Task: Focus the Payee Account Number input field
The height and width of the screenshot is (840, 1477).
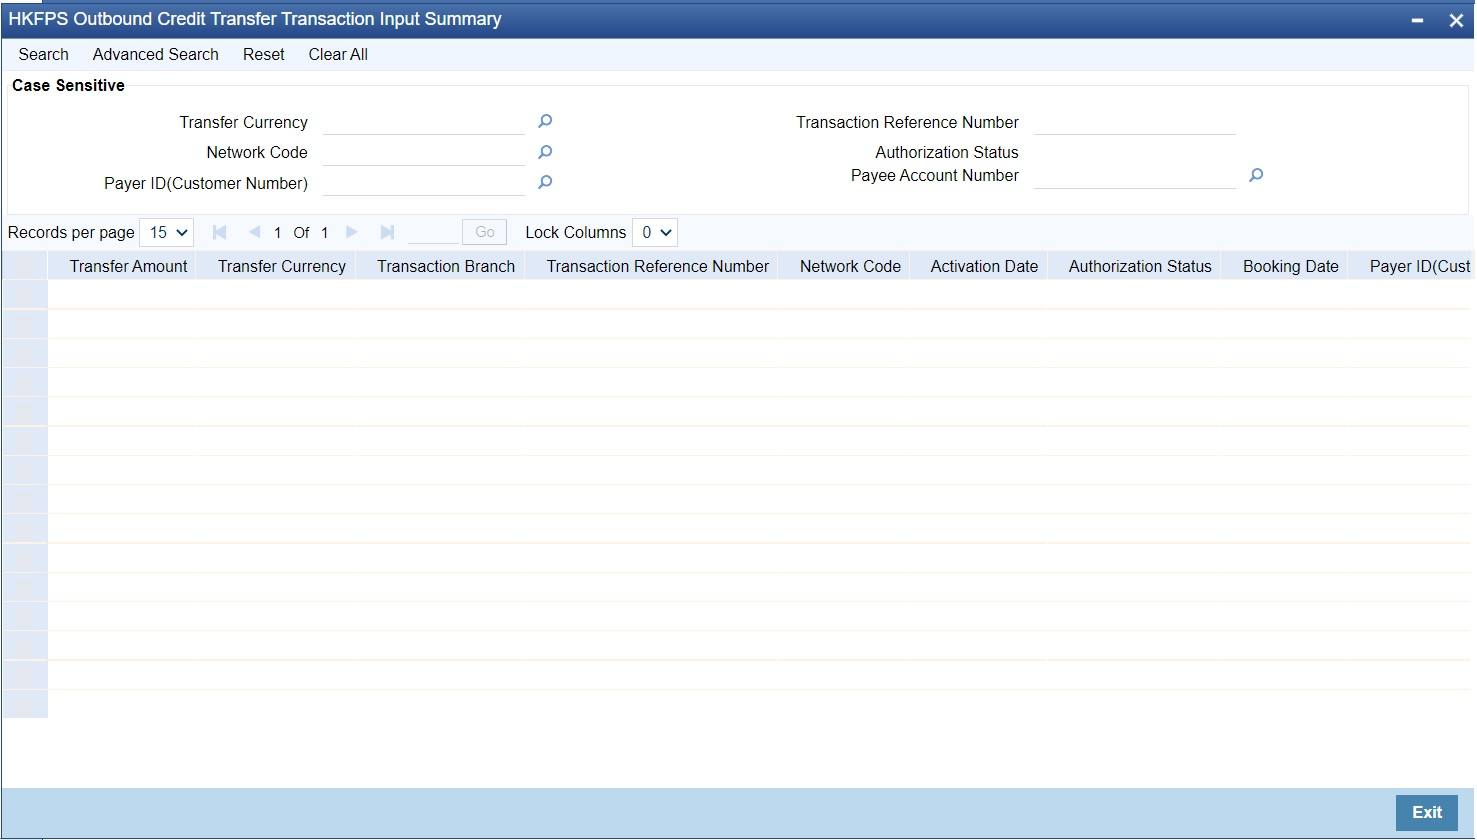Action: click(1135, 176)
